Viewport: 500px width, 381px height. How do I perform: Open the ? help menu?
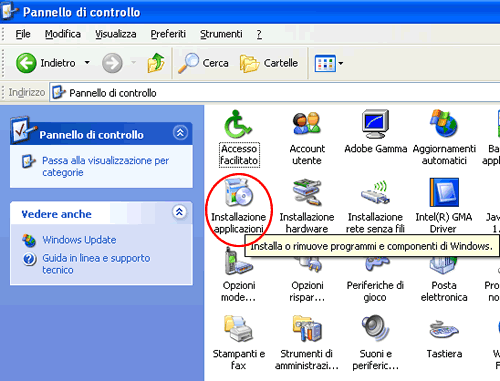[x=259, y=34]
